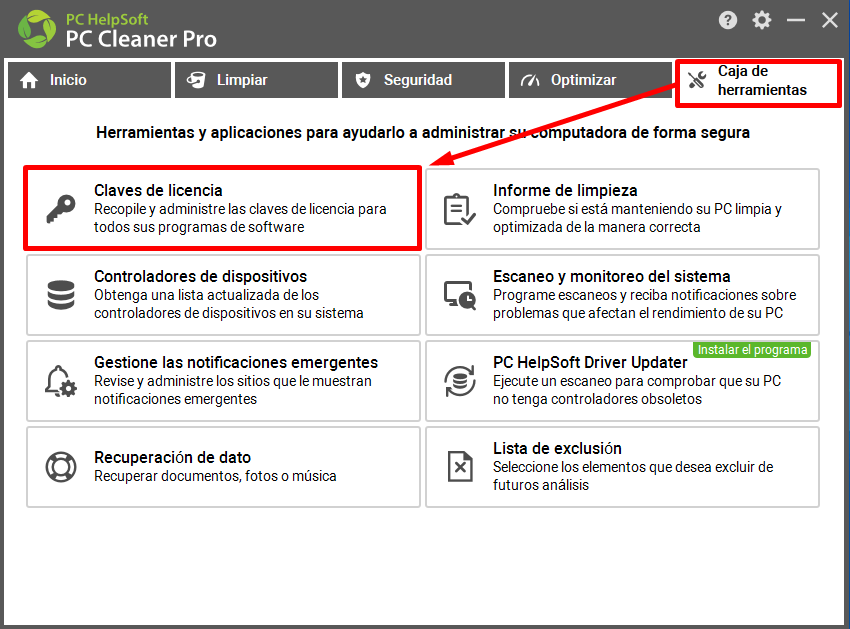Screen dimensions: 850x629
Task: Click the clipboard icon for Informe de limpieza
Action: coord(460,209)
